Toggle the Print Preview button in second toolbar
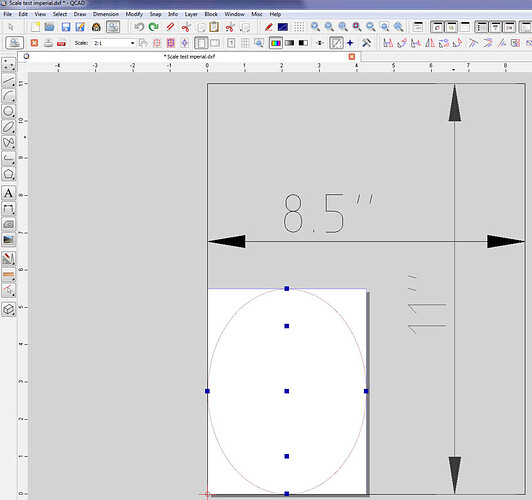 15,43
